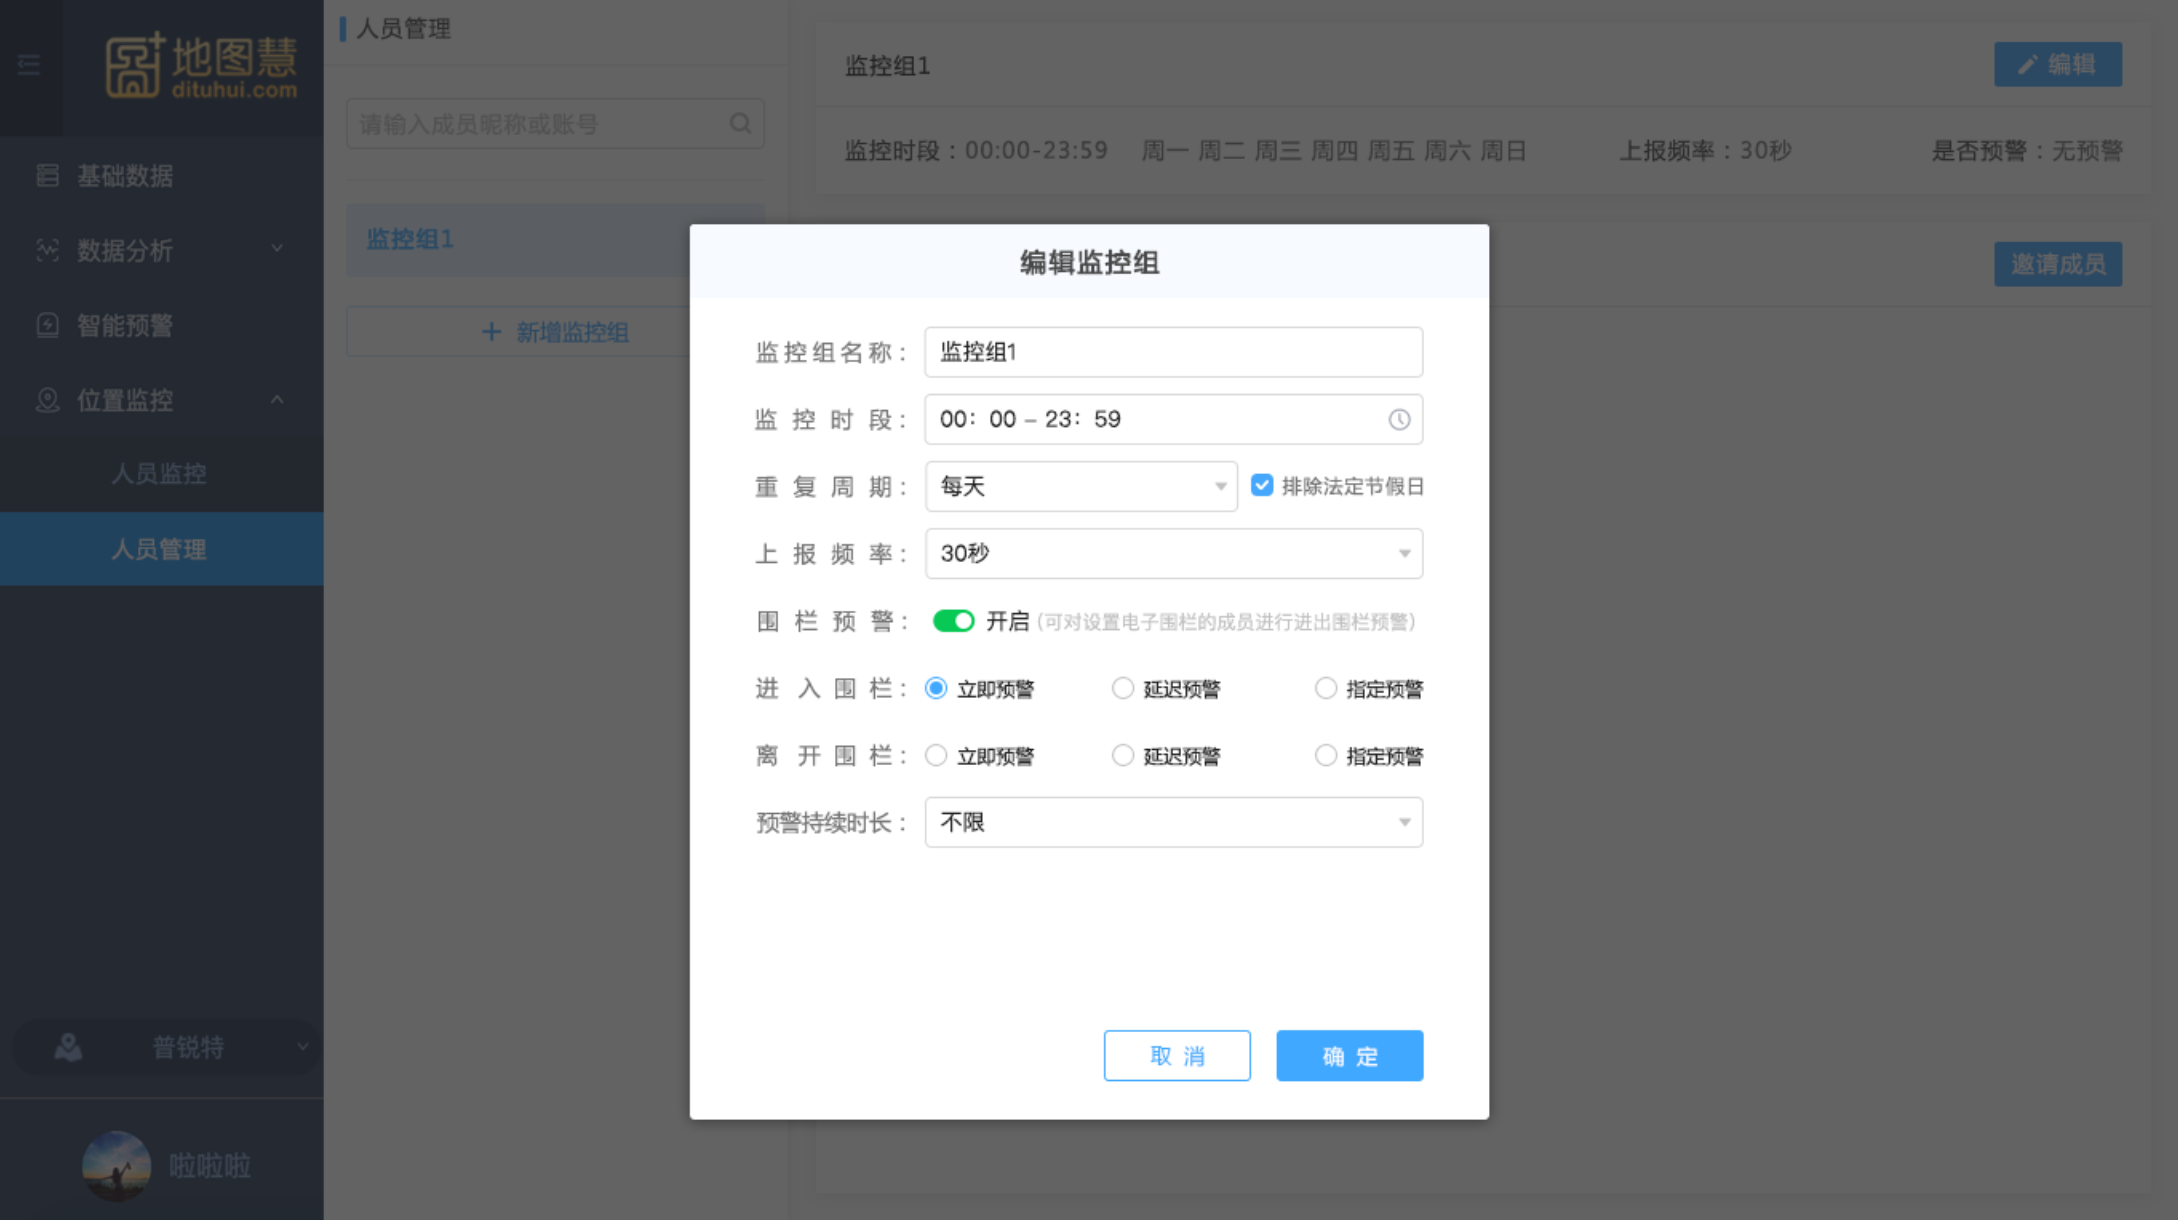Click the search magnifier icon
Screen dimensions: 2178x1220
click(x=740, y=123)
